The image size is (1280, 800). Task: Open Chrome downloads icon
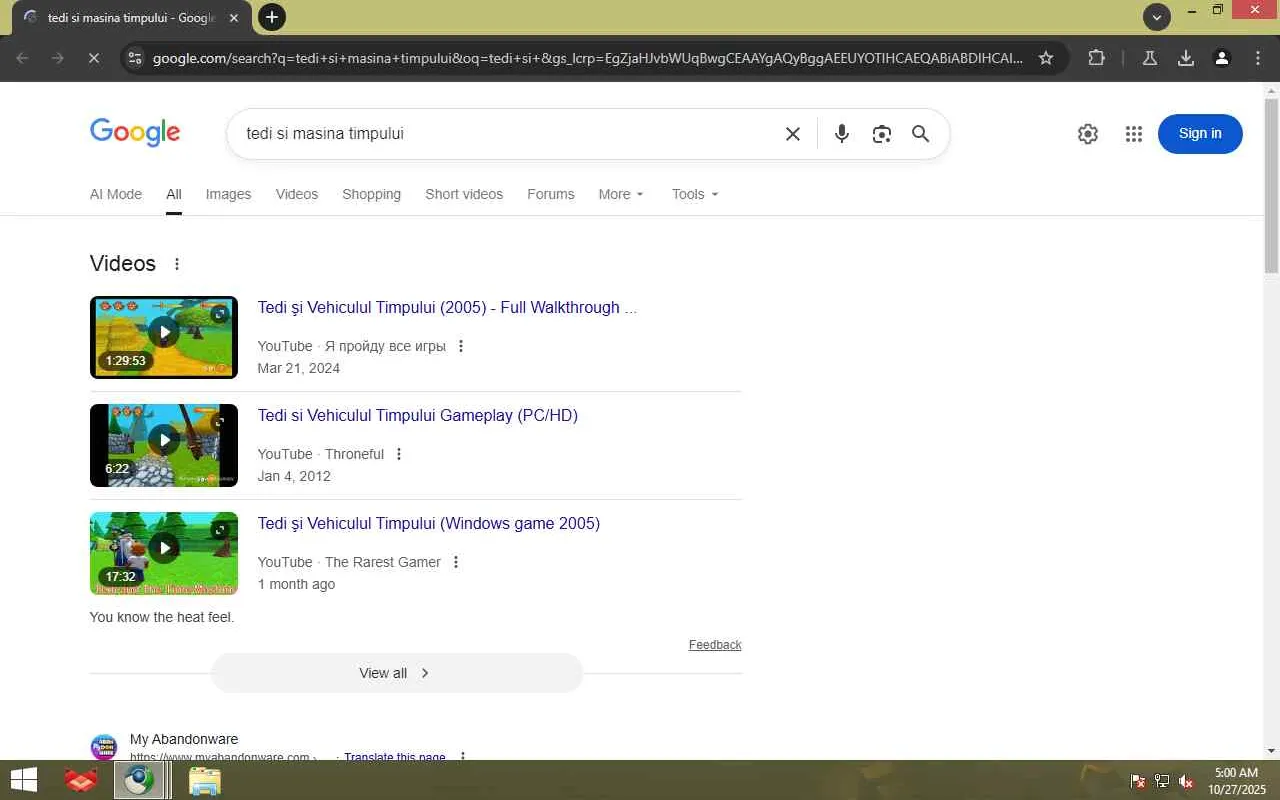click(1186, 58)
